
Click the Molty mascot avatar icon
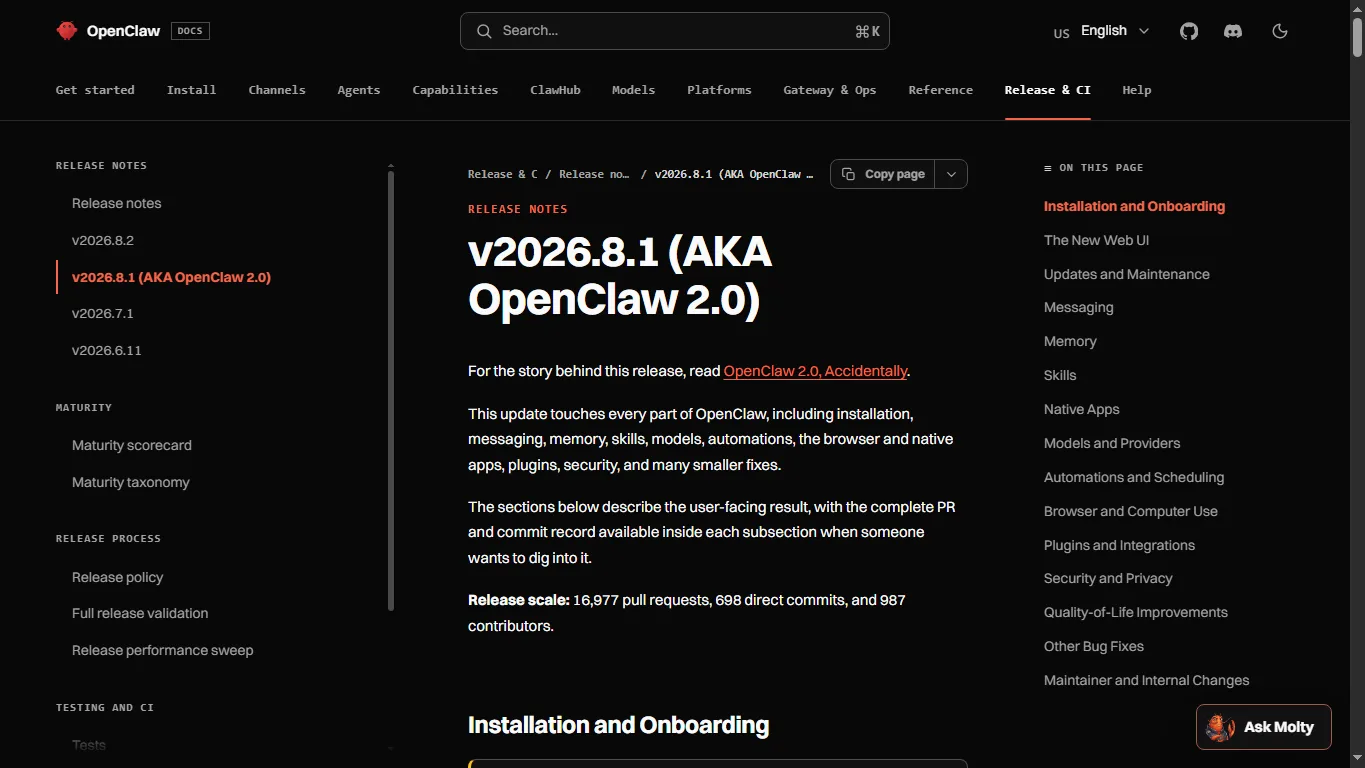(1220, 727)
